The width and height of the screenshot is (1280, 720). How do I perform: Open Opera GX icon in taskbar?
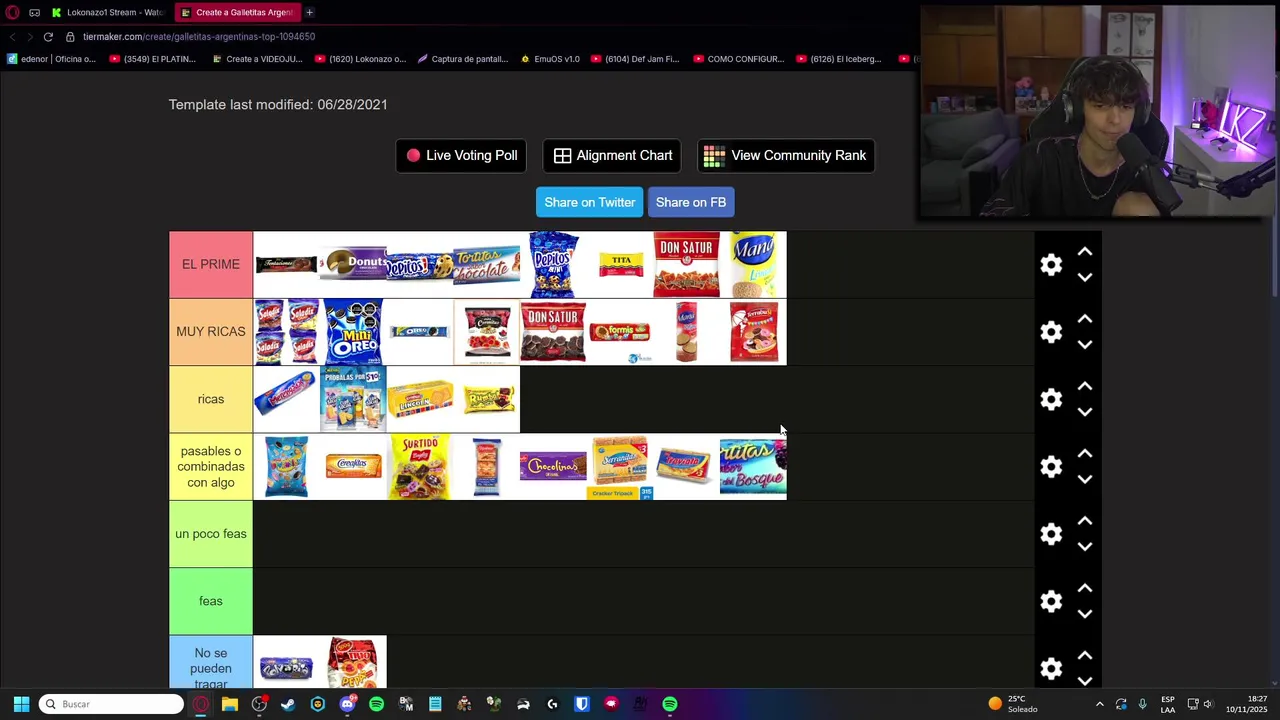pos(201,704)
